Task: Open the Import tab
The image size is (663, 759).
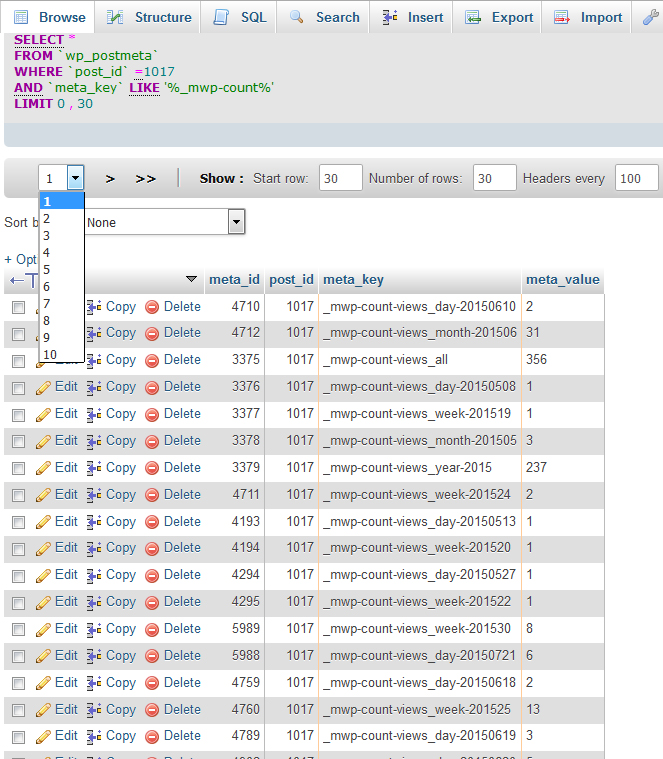Action: click(587, 17)
